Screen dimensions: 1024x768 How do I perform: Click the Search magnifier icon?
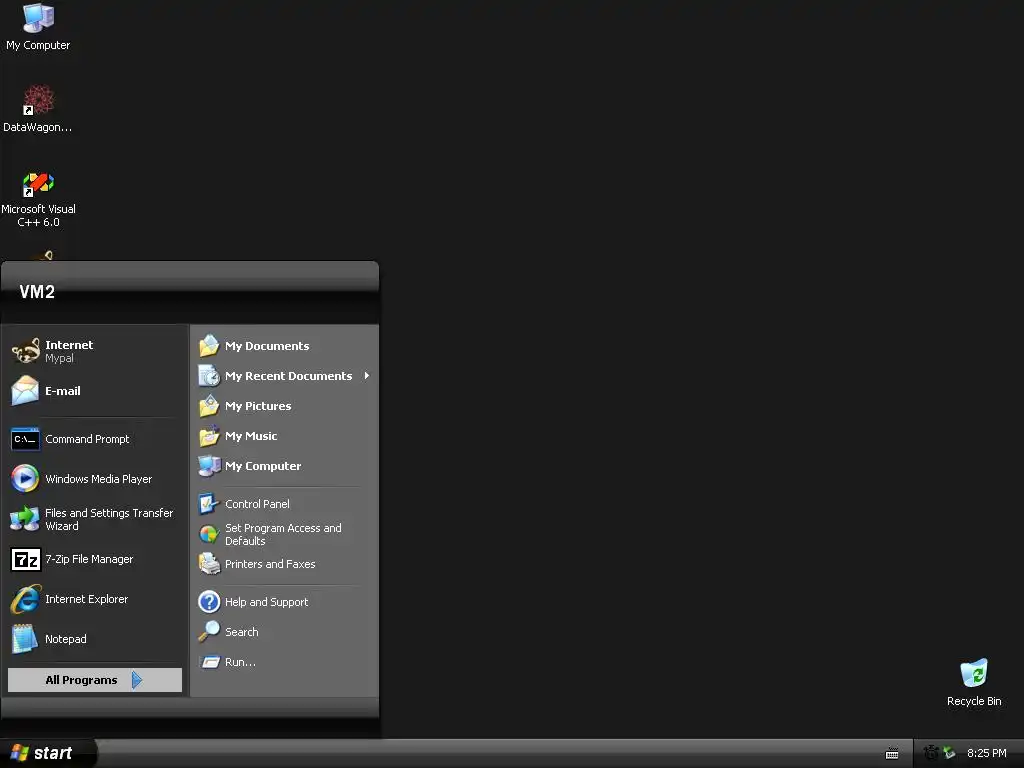(209, 632)
